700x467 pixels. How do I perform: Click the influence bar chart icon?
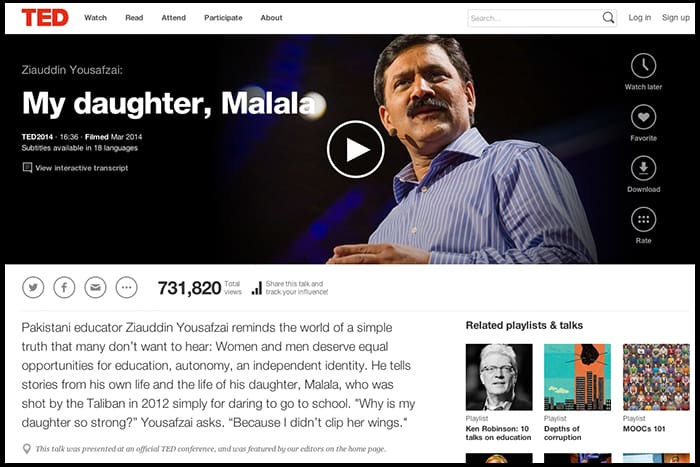pyautogui.click(x=256, y=288)
